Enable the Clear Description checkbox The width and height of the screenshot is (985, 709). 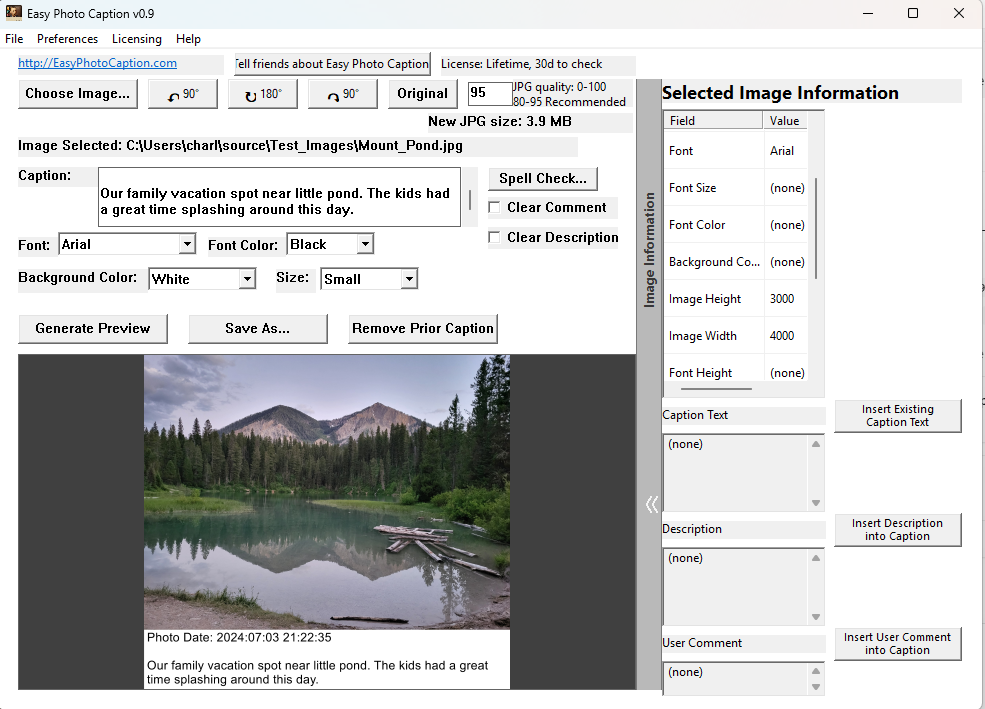[494, 237]
